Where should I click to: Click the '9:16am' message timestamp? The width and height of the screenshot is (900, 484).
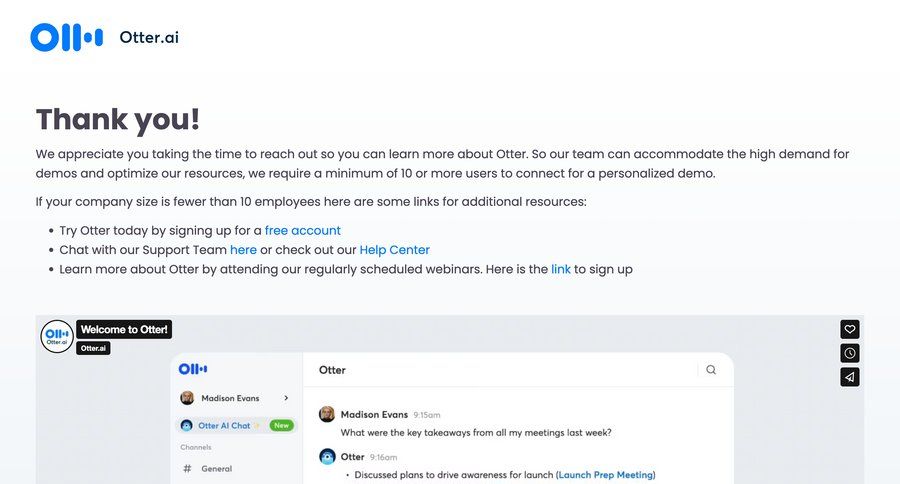tap(383, 458)
